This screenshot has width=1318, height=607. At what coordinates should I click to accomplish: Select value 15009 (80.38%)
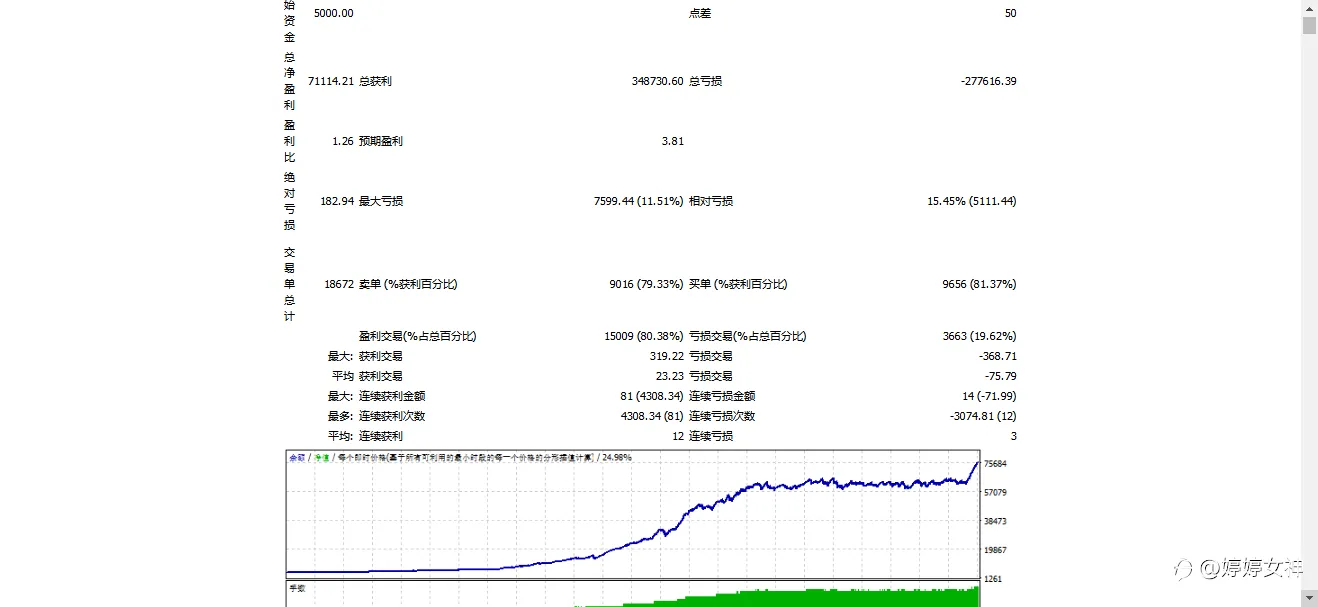(643, 336)
